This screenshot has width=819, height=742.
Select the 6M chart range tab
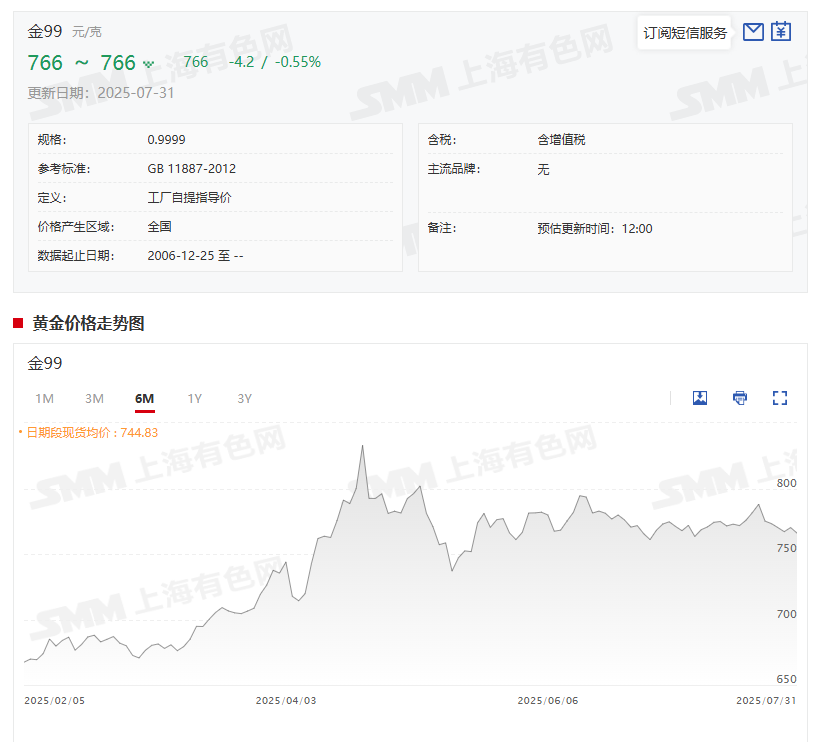pos(144,399)
